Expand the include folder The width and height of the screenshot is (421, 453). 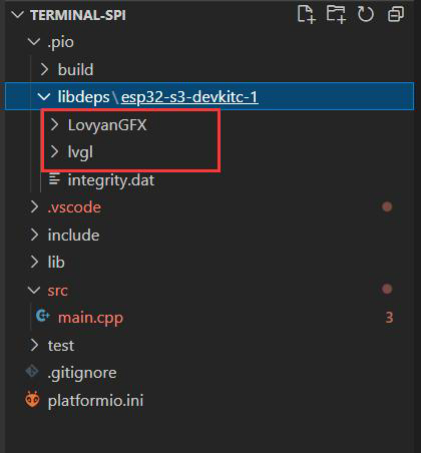pyautogui.click(x=64, y=235)
